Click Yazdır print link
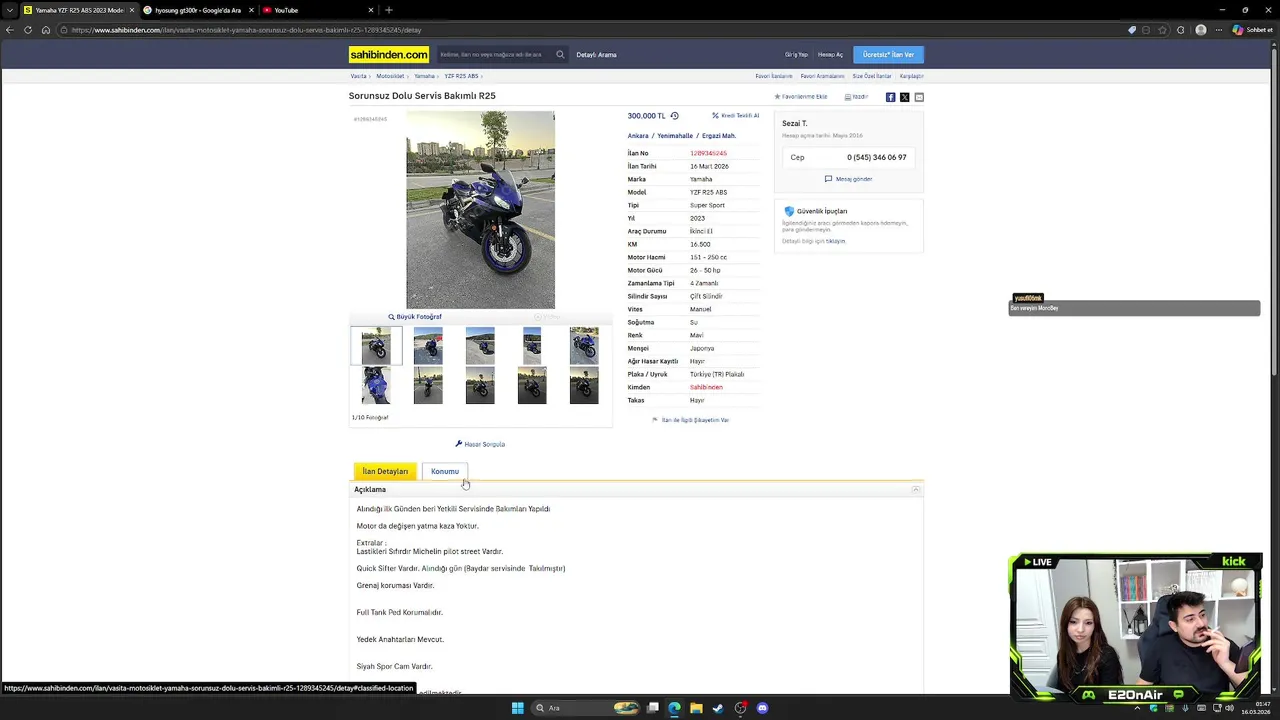The image size is (1280, 720). pos(856,97)
